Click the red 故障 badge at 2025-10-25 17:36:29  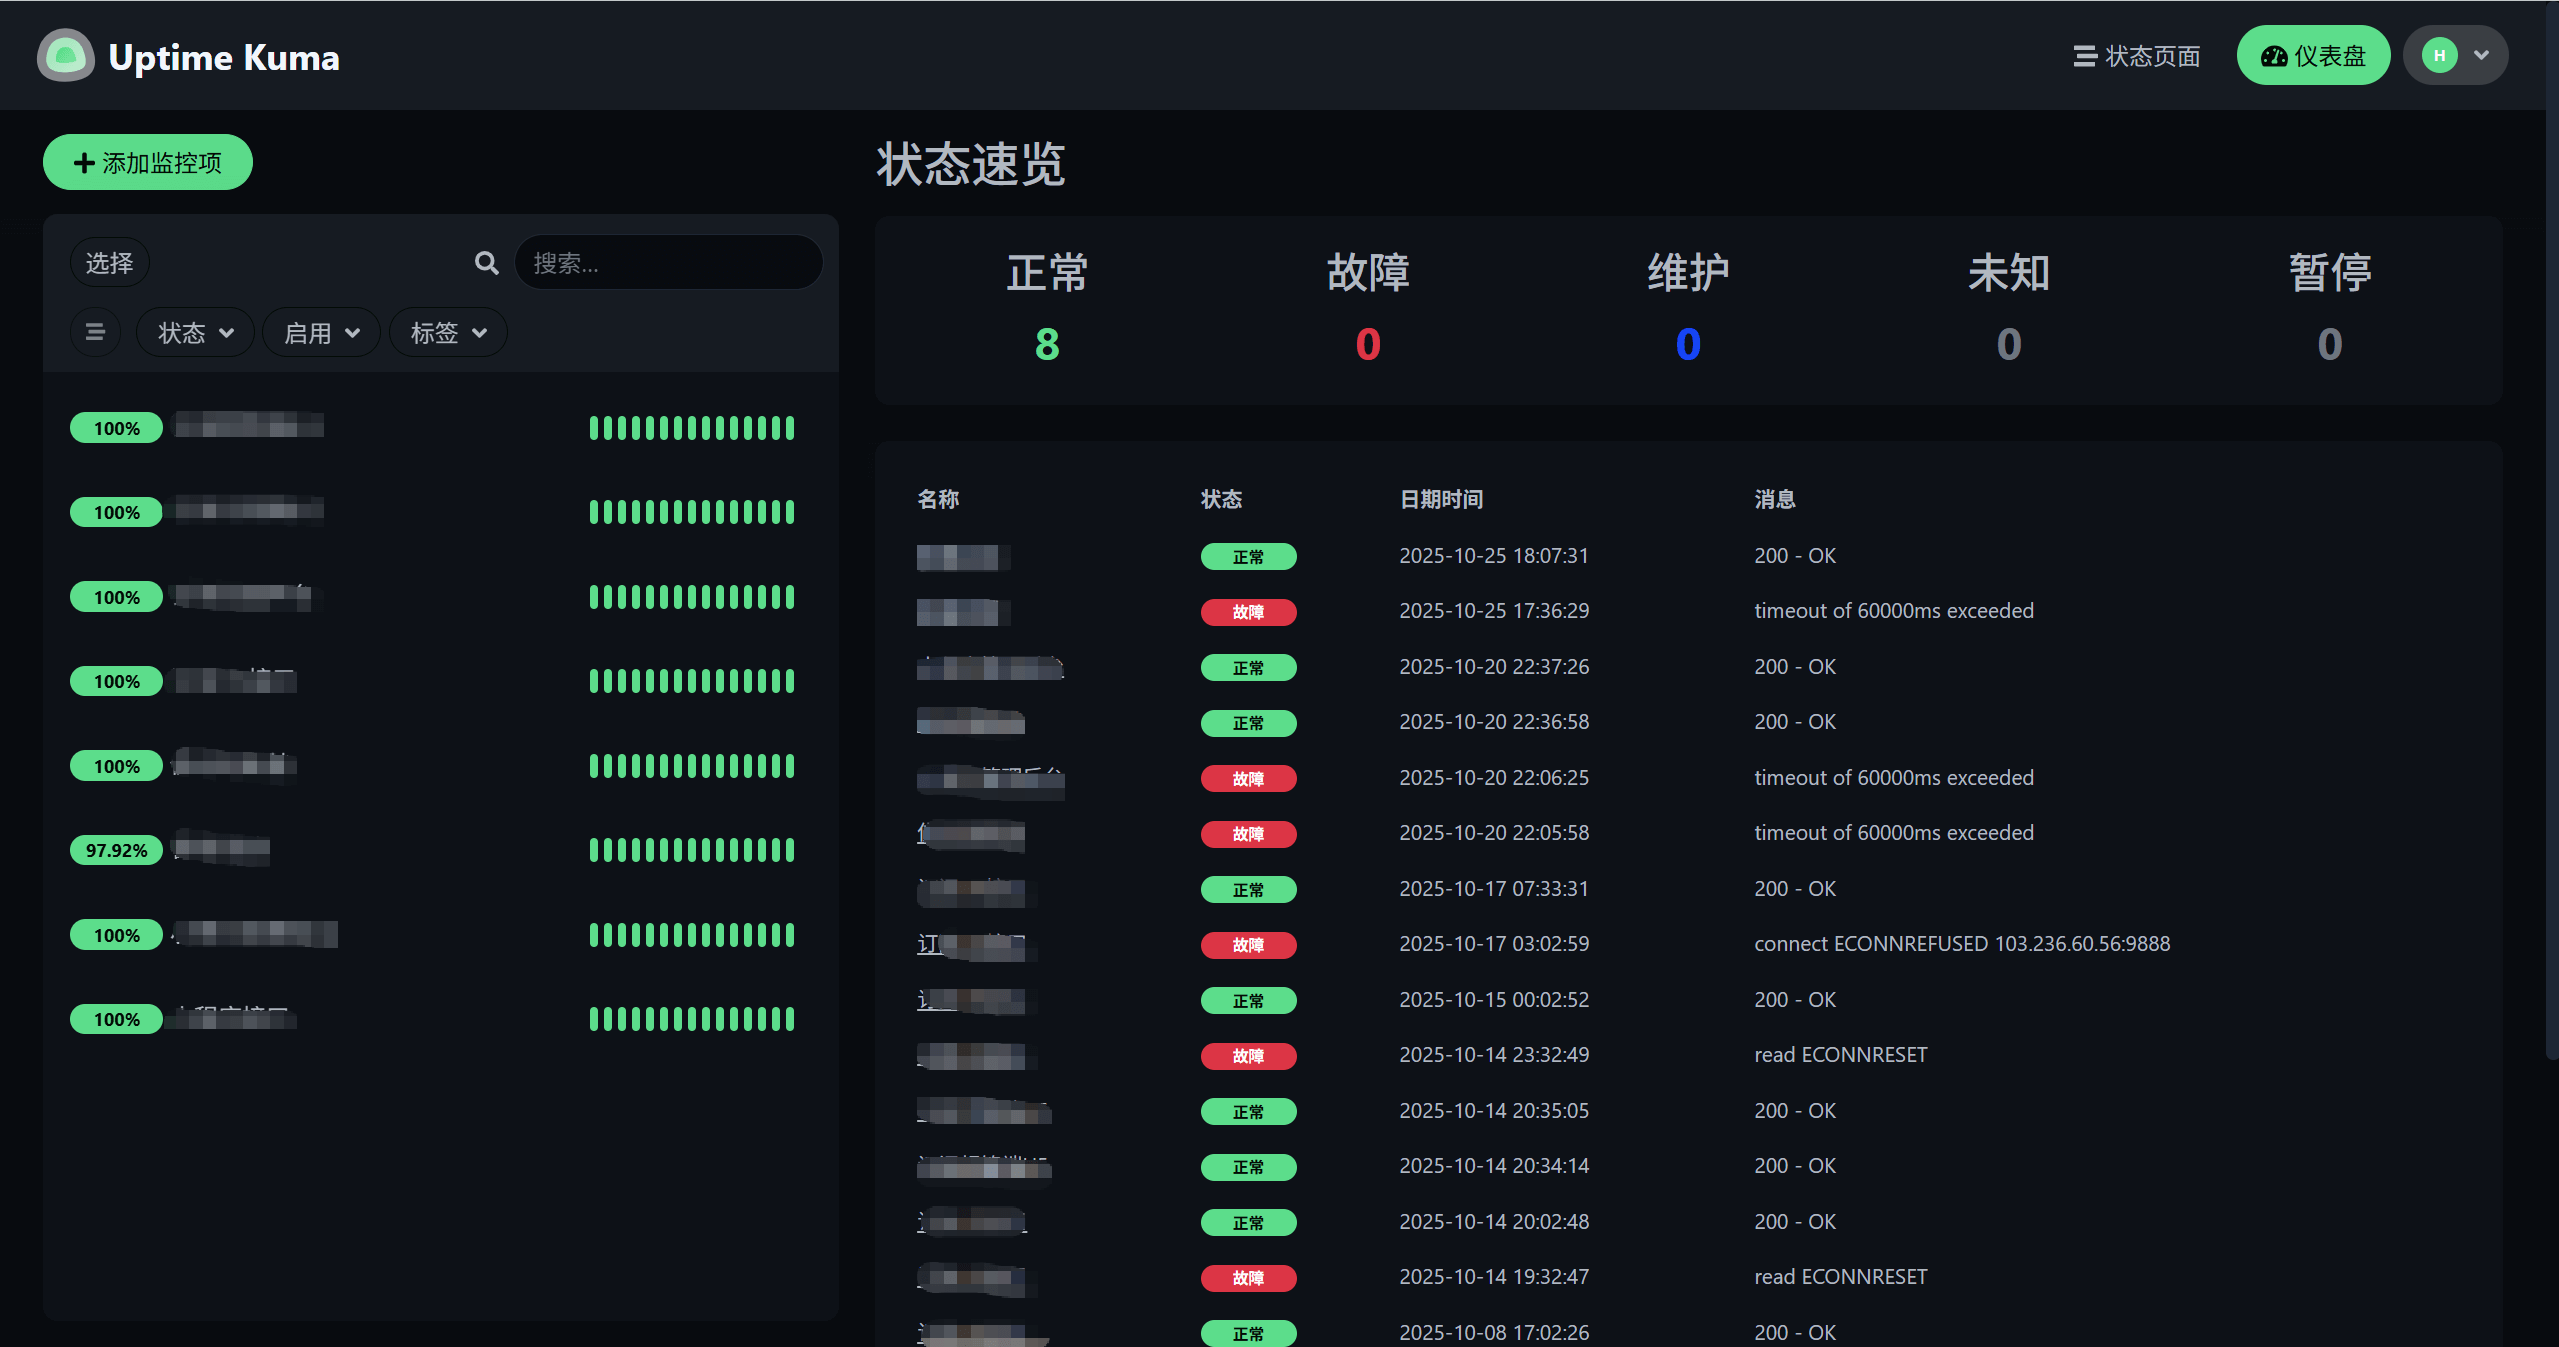[x=1248, y=612]
